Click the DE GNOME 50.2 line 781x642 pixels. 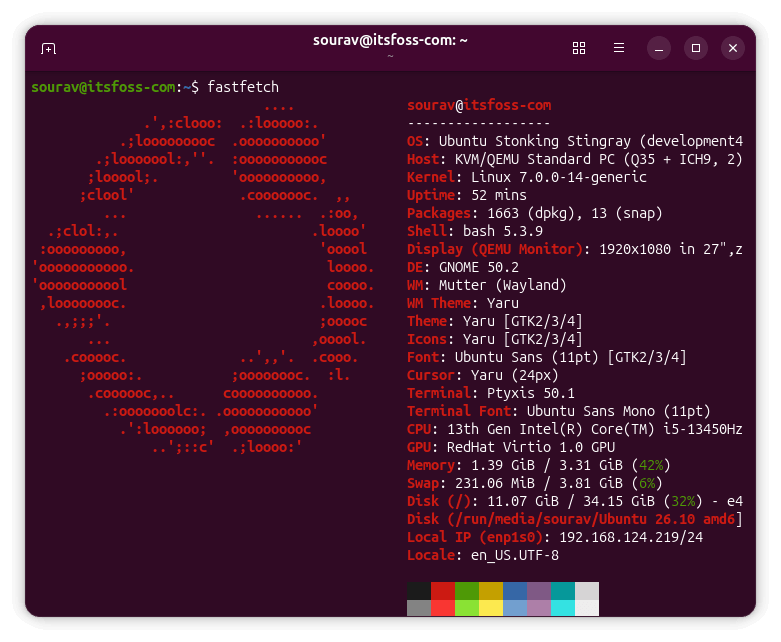point(463,267)
